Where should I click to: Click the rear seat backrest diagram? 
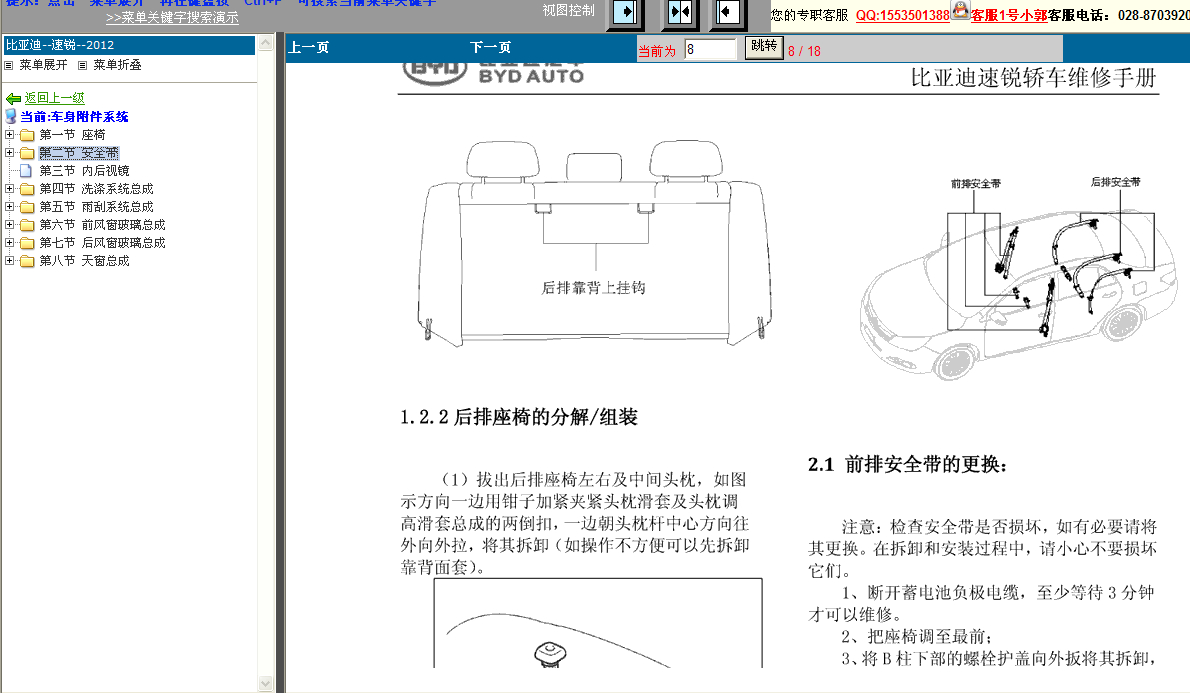click(x=594, y=243)
